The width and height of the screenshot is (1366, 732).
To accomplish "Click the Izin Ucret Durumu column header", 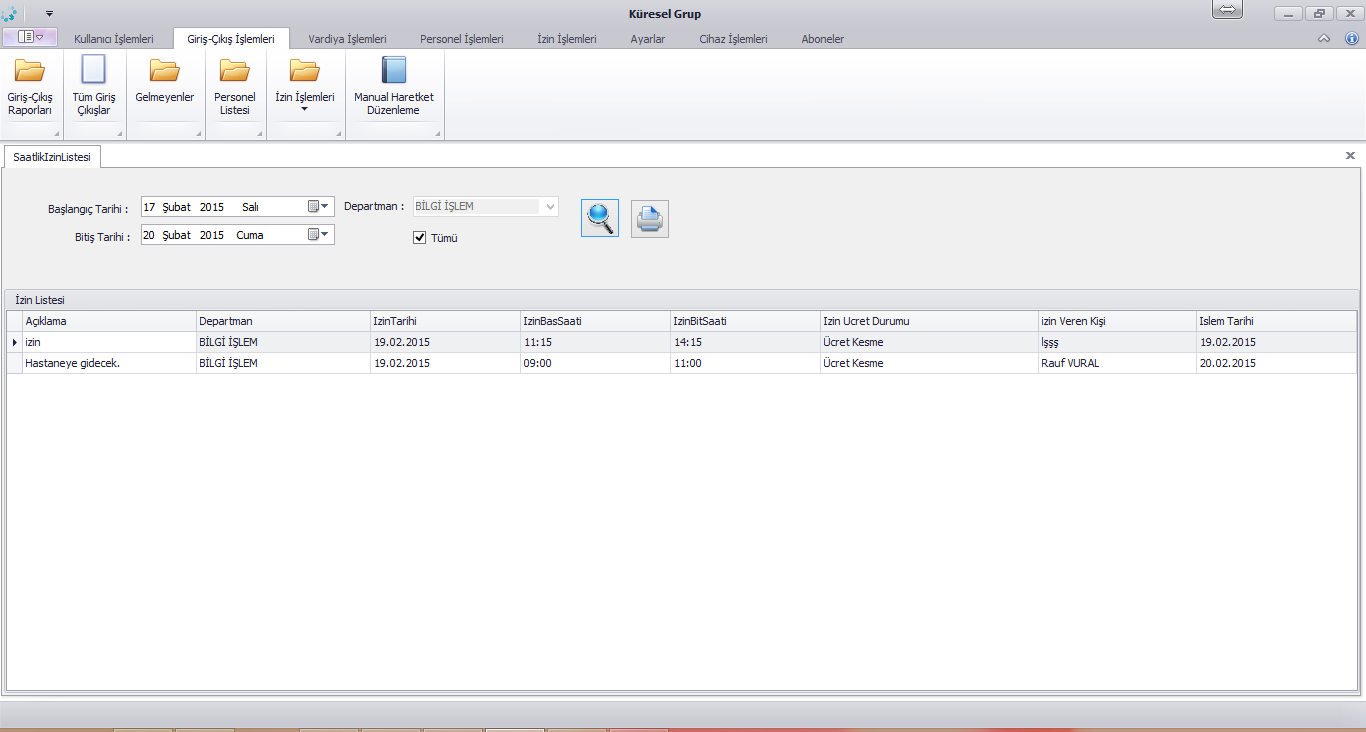I will click(929, 321).
